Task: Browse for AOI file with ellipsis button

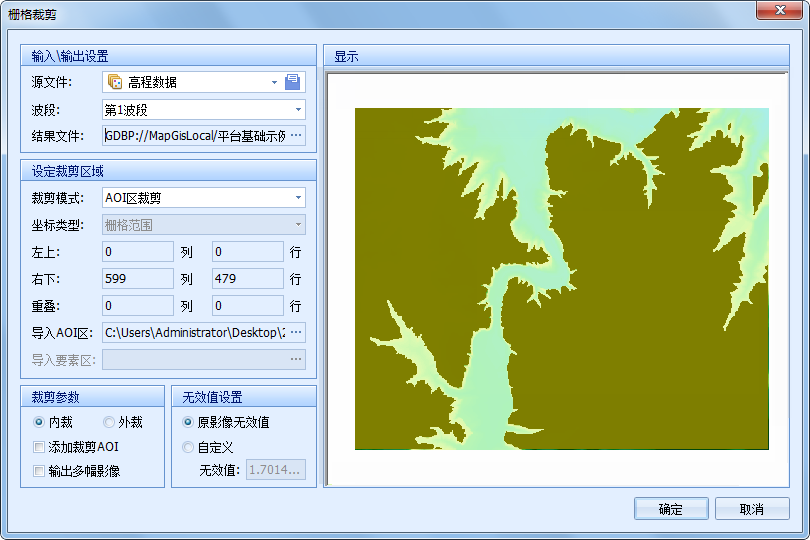Action: 295,332
